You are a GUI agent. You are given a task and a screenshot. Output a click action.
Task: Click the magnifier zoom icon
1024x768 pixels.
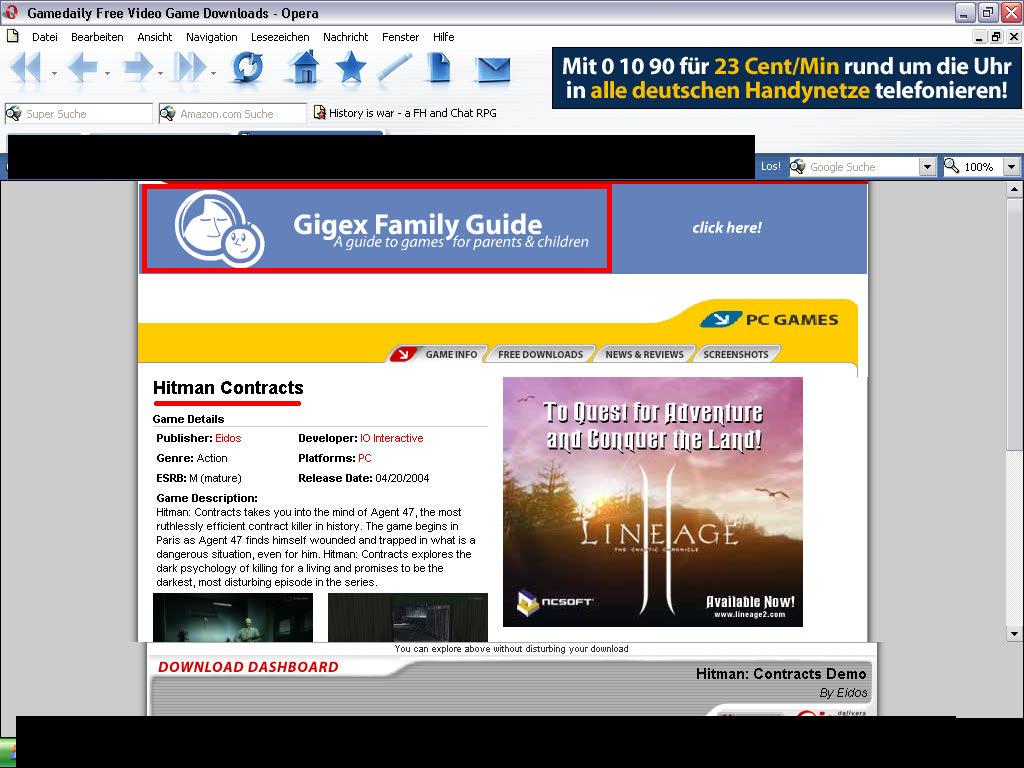pyautogui.click(x=952, y=167)
